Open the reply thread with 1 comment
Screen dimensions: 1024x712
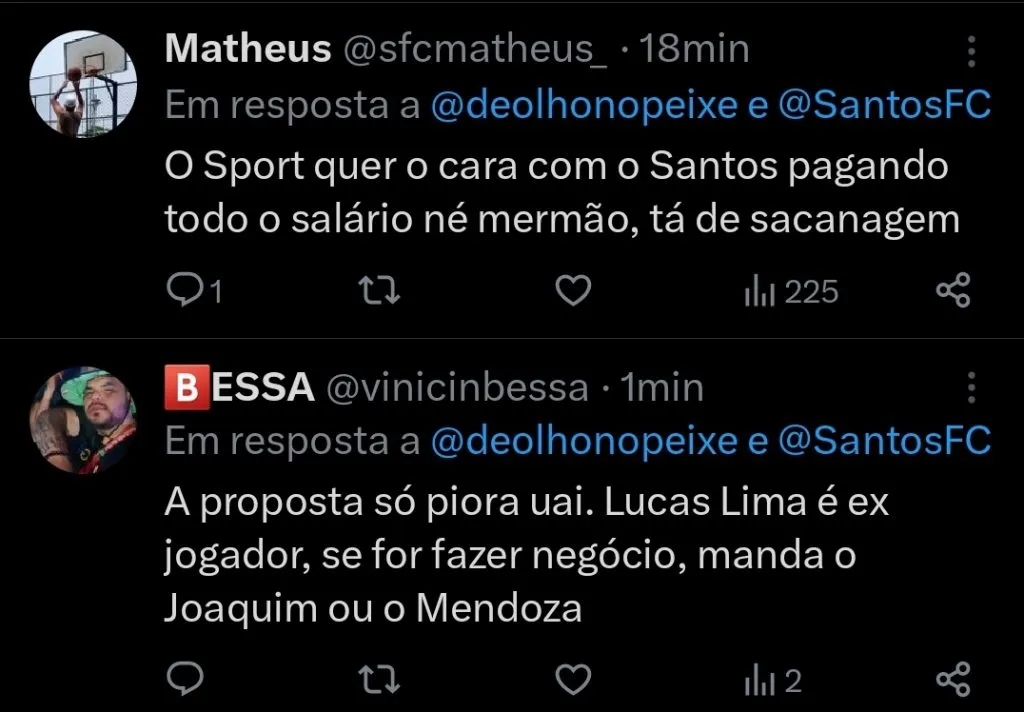(190, 290)
